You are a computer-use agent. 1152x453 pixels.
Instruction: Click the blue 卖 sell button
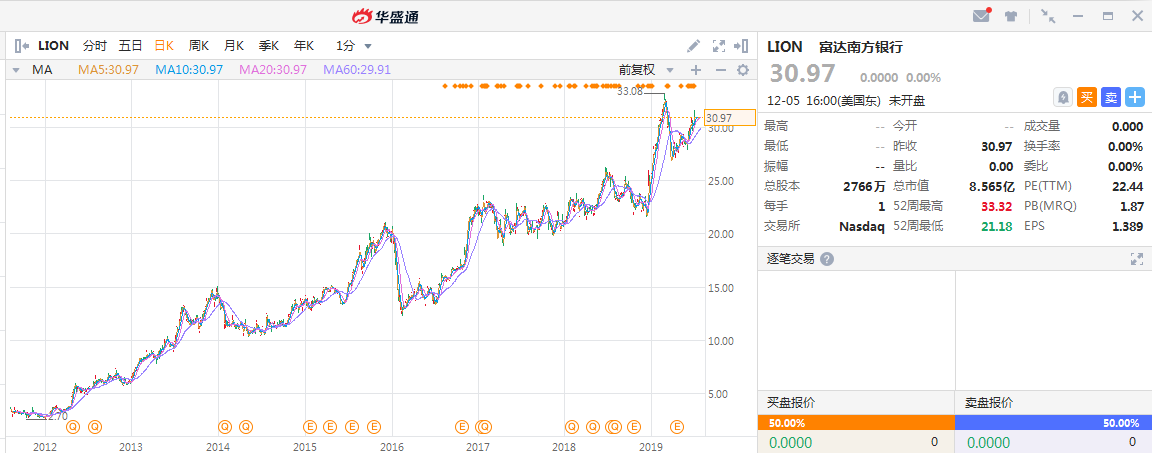[1111, 97]
